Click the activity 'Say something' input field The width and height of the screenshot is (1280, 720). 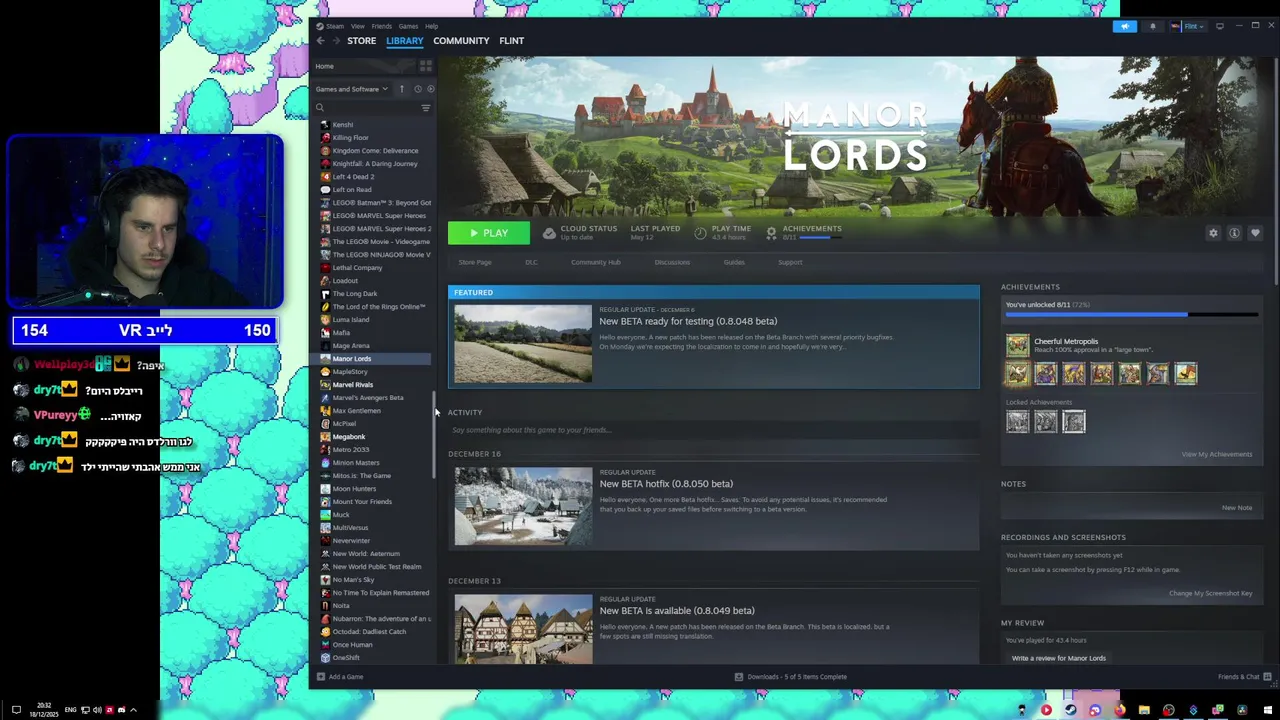[713, 430]
